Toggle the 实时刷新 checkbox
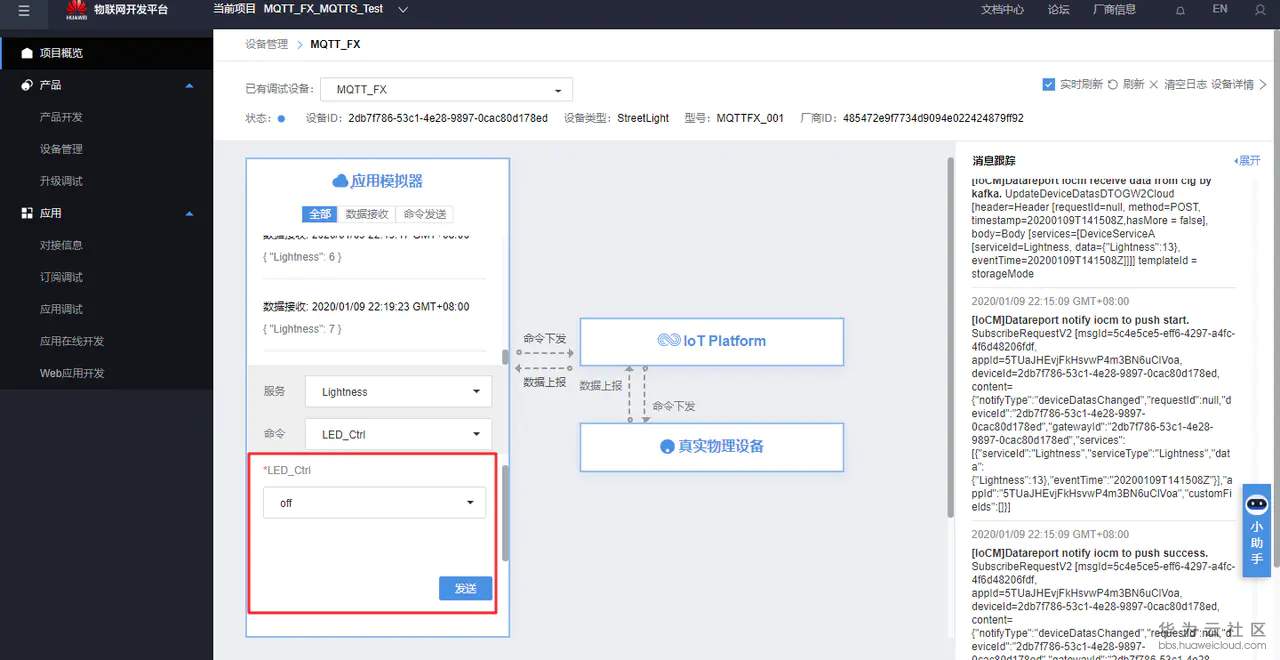The image size is (1280, 660). (1049, 85)
